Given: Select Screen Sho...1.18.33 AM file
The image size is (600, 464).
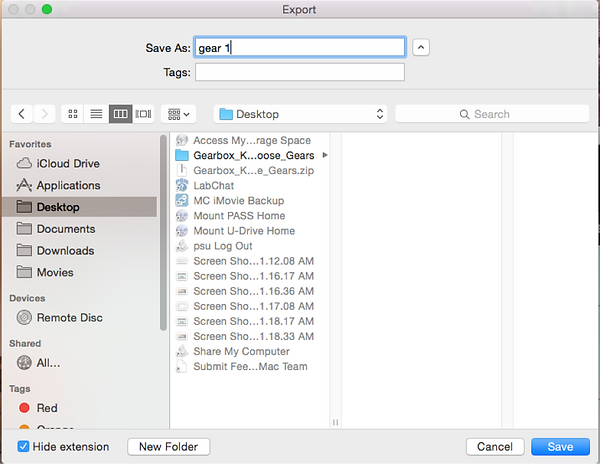Looking at the screenshot, I should 249,336.
